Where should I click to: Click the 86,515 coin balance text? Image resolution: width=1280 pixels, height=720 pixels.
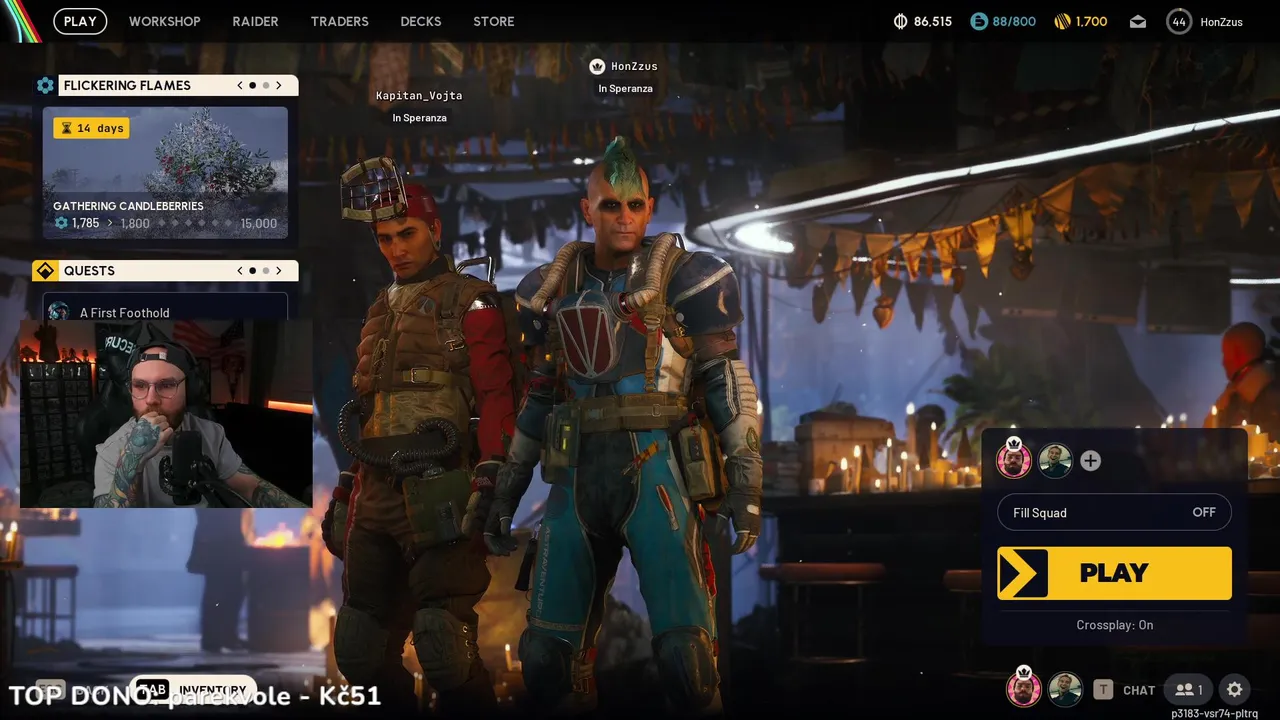[x=933, y=21]
